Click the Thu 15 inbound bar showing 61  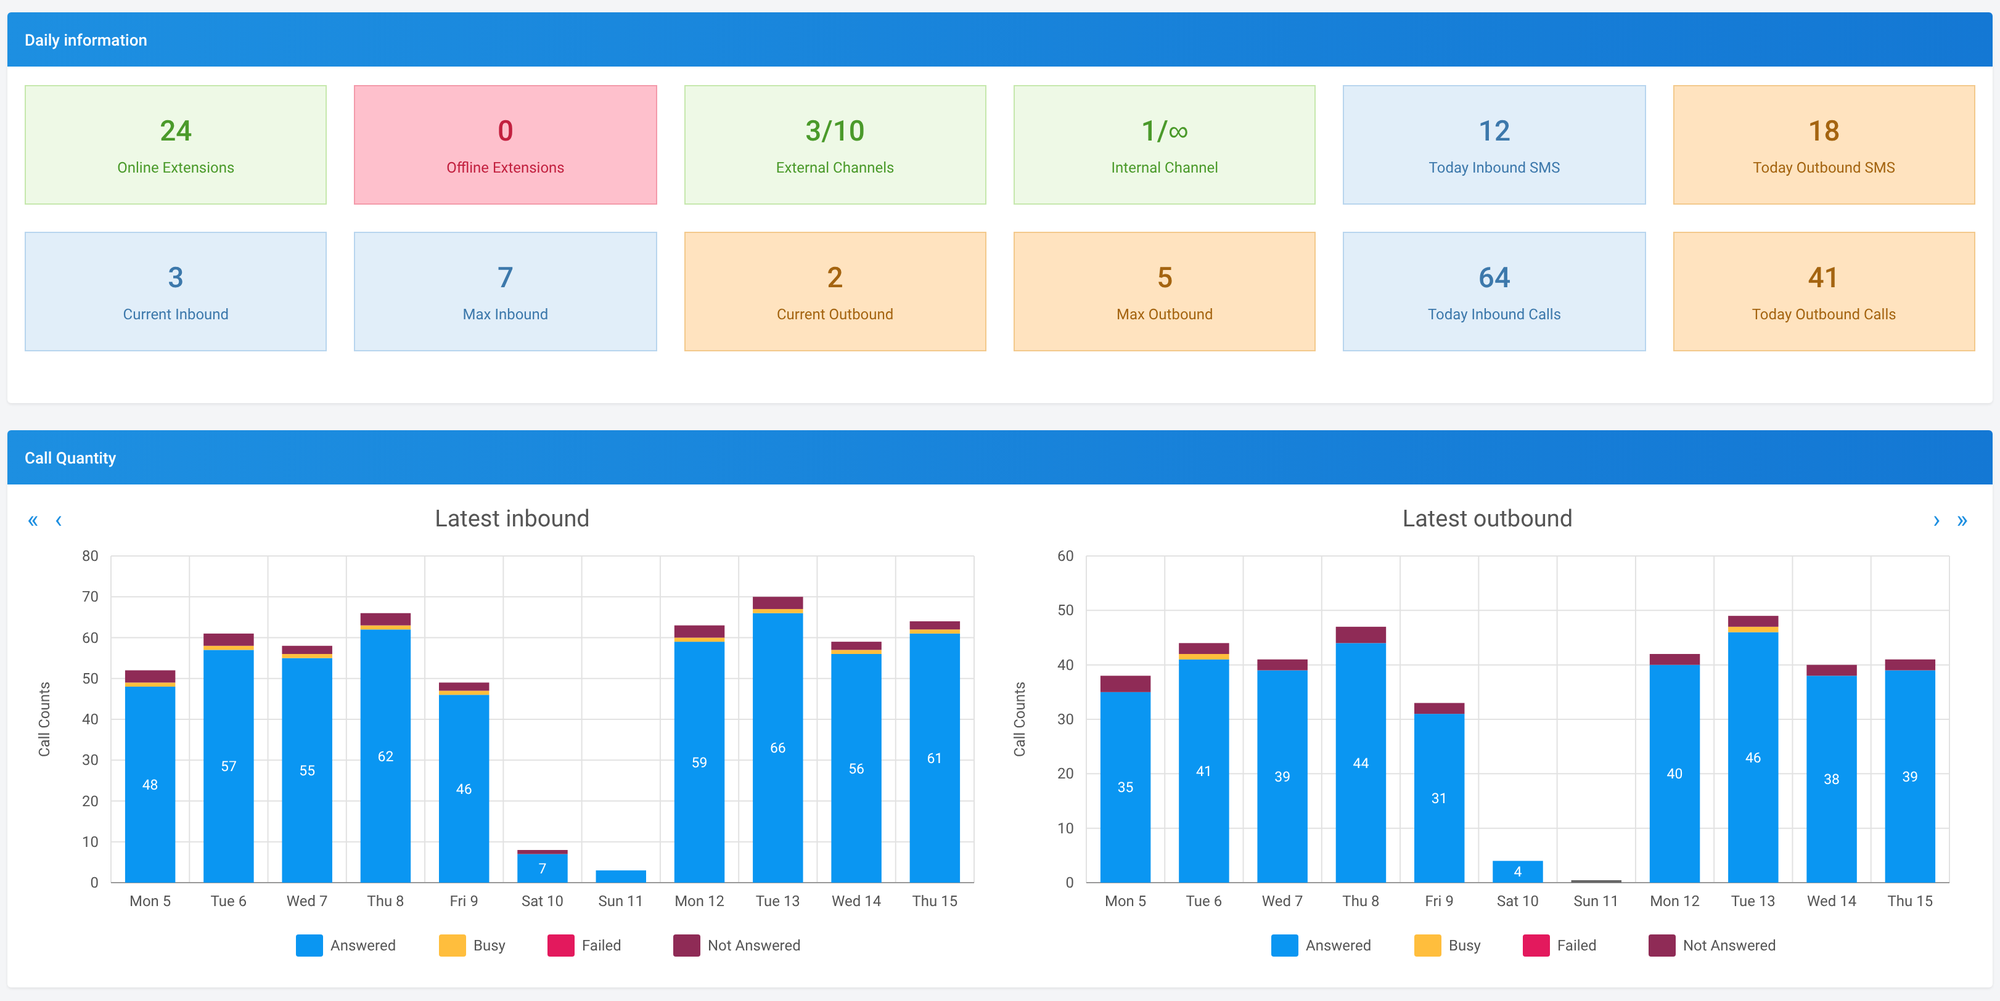935,758
